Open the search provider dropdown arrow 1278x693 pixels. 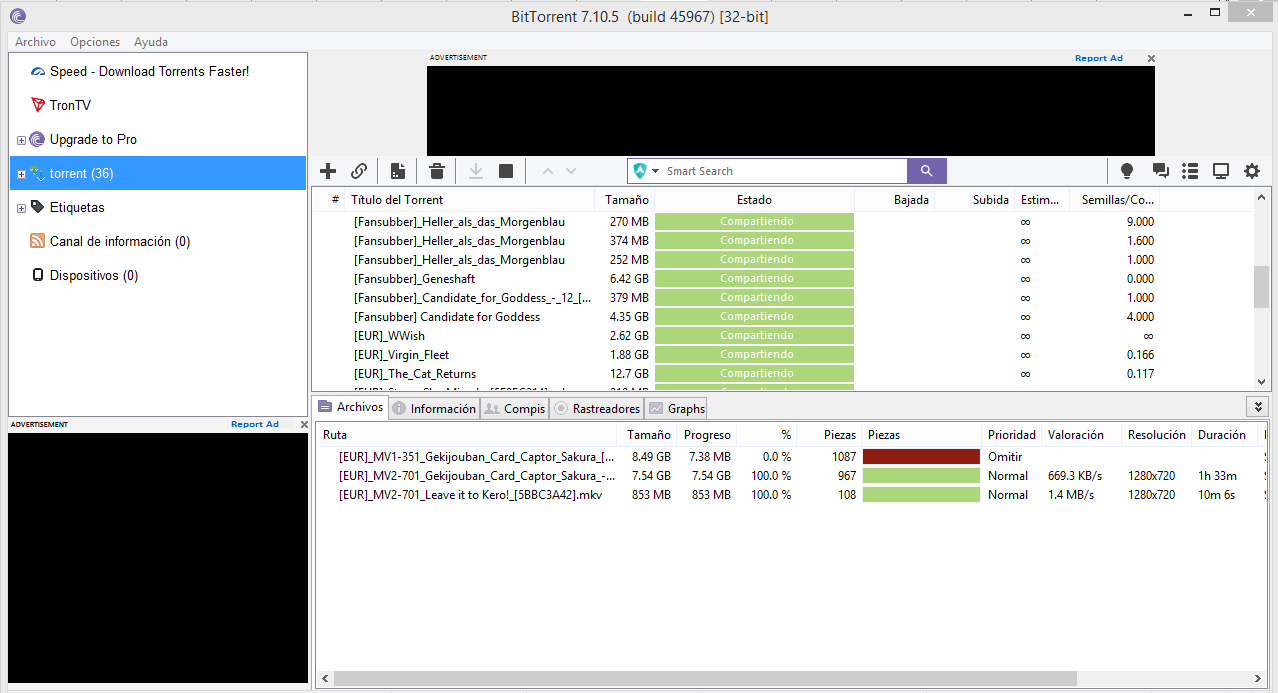[656, 171]
